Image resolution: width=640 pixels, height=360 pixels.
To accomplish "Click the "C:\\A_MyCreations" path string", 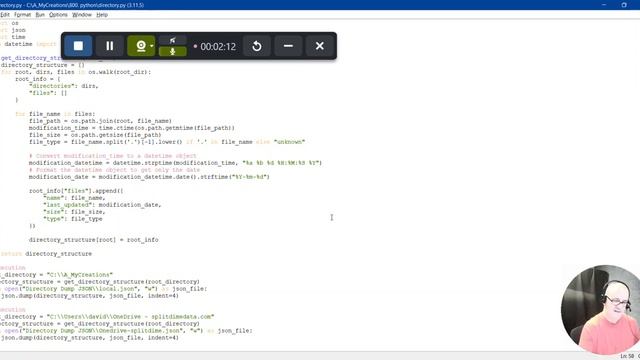I will (x=80, y=275).
